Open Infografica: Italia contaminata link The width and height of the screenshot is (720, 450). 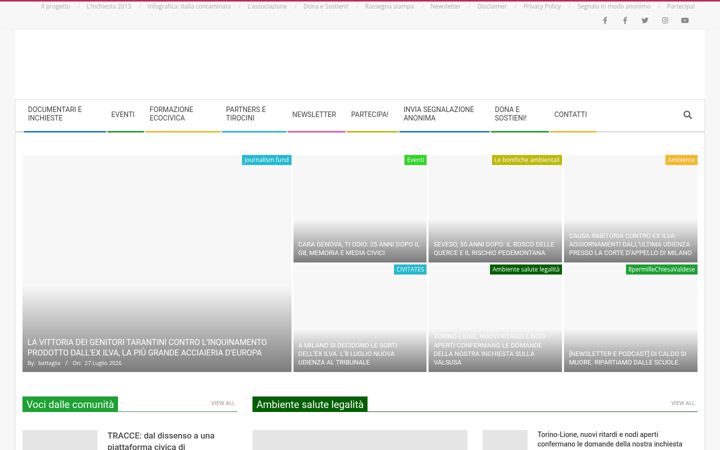tap(189, 6)
